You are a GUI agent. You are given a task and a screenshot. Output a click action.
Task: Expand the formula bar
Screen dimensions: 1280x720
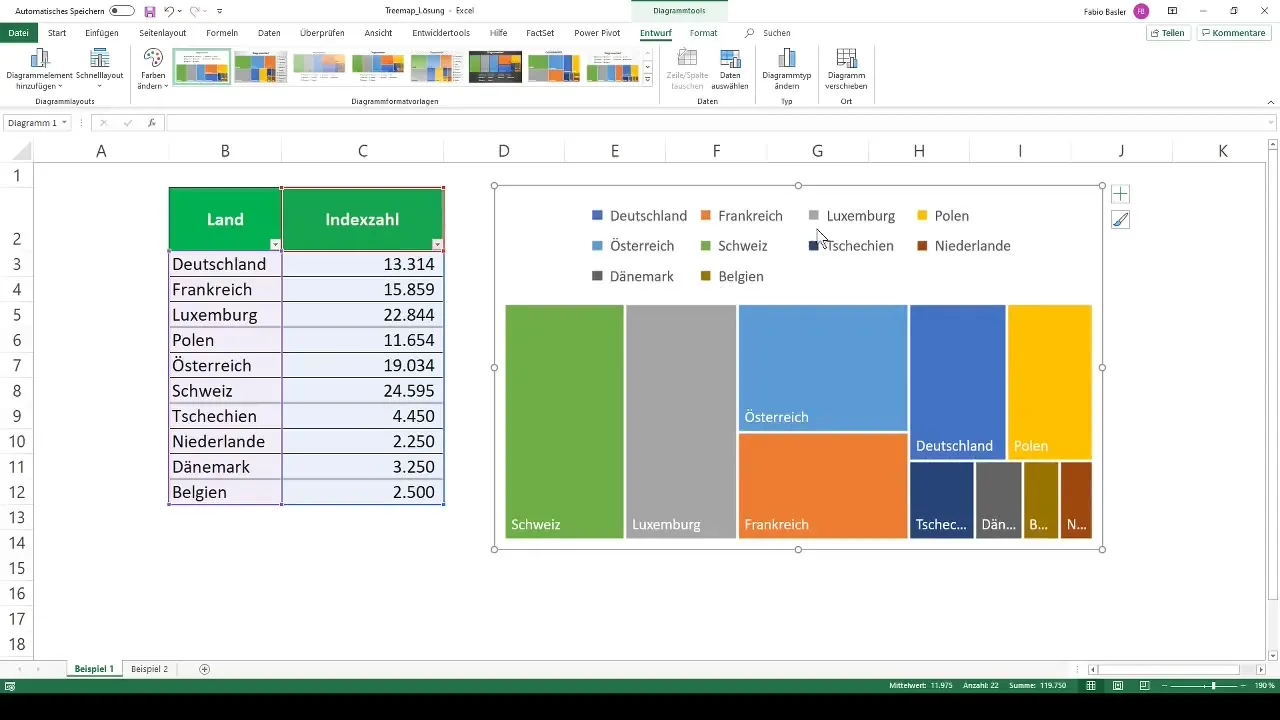[x=1271, y=123]
